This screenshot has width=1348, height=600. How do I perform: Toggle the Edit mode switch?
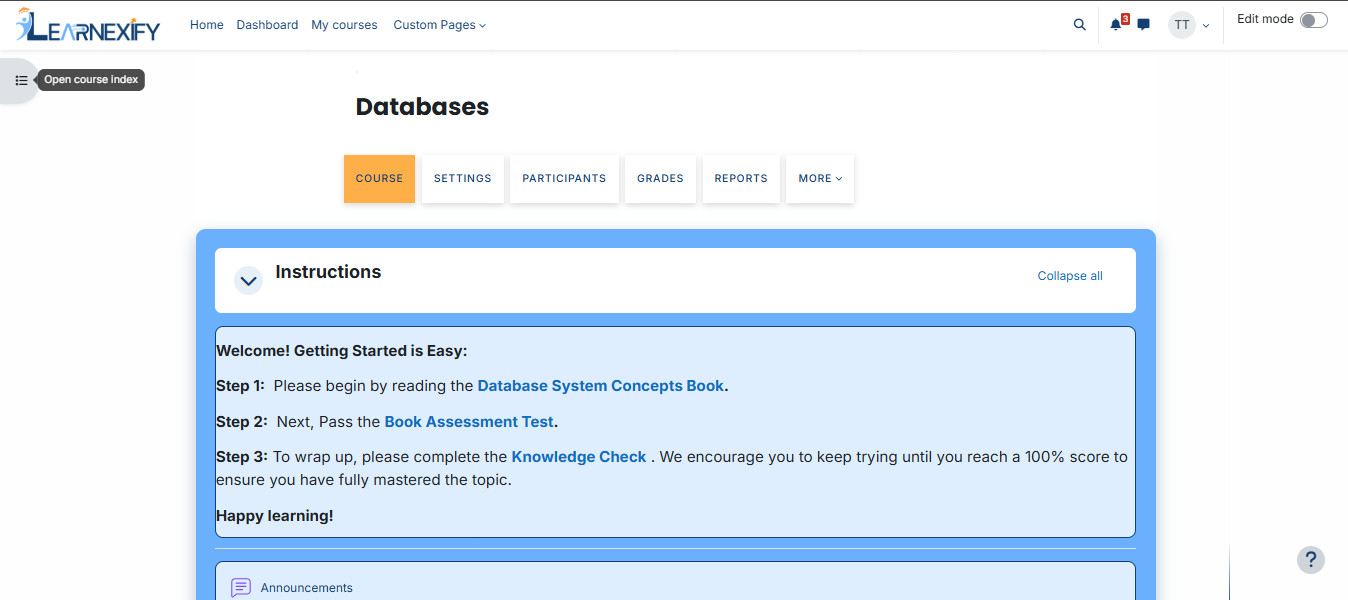point(1314,20)
